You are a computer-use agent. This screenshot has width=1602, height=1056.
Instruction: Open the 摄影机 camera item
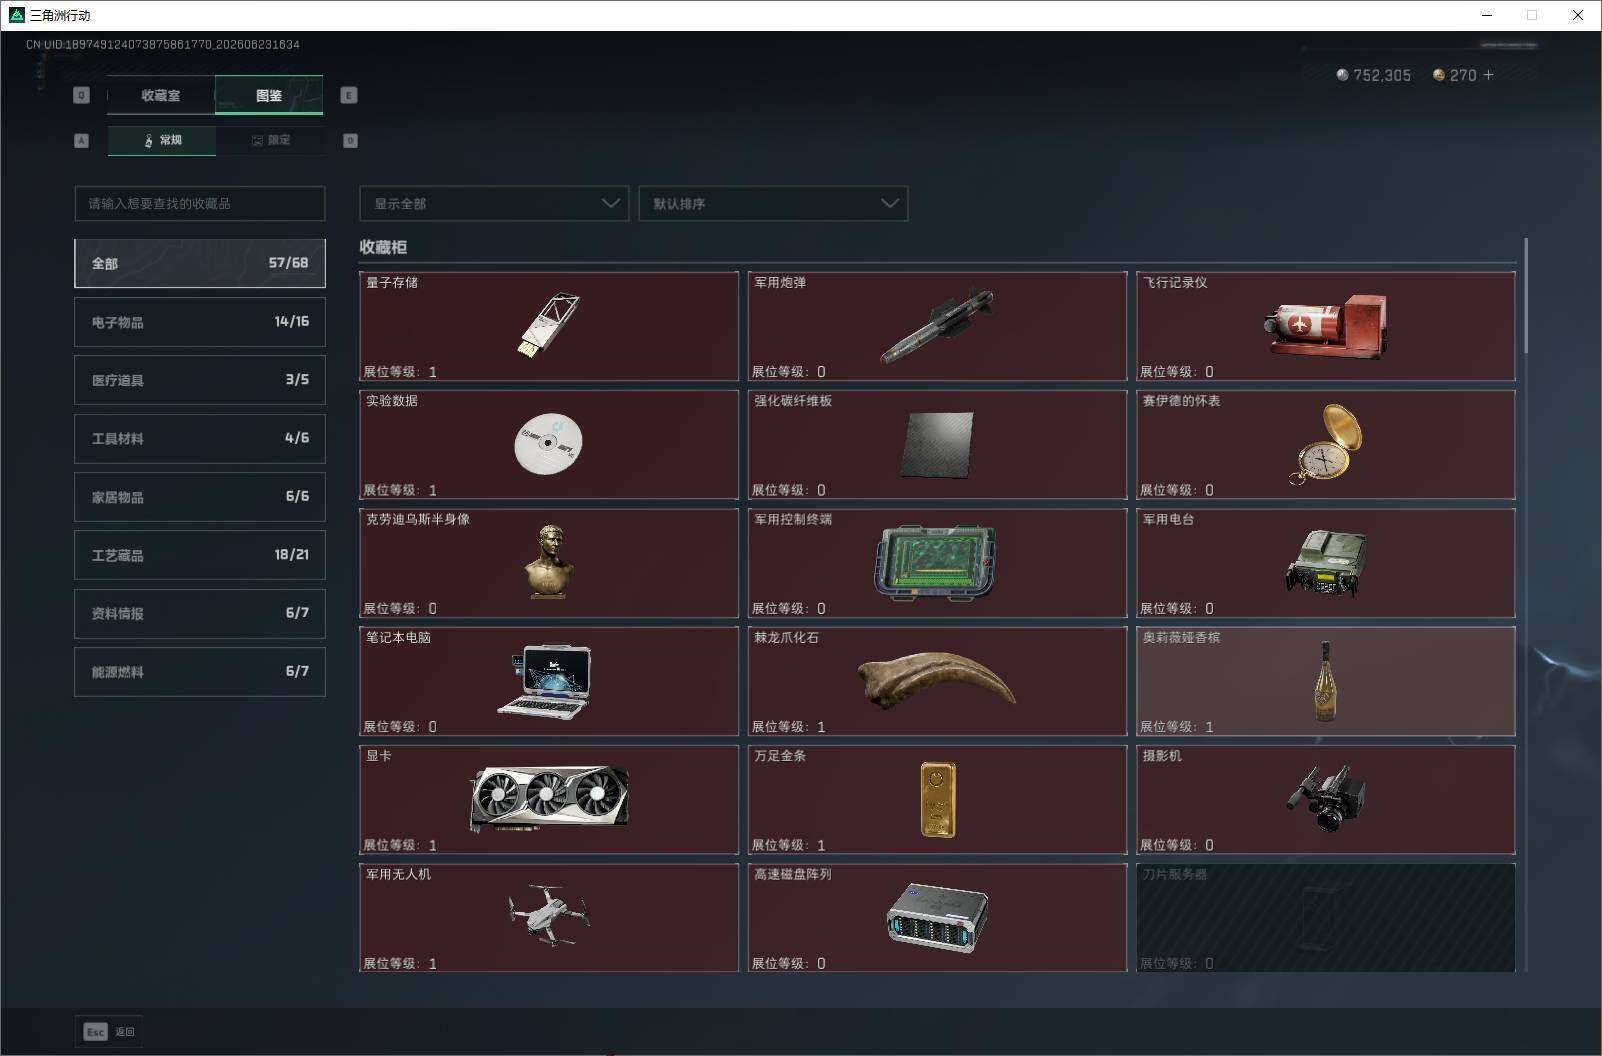[x=1326, y=799]
